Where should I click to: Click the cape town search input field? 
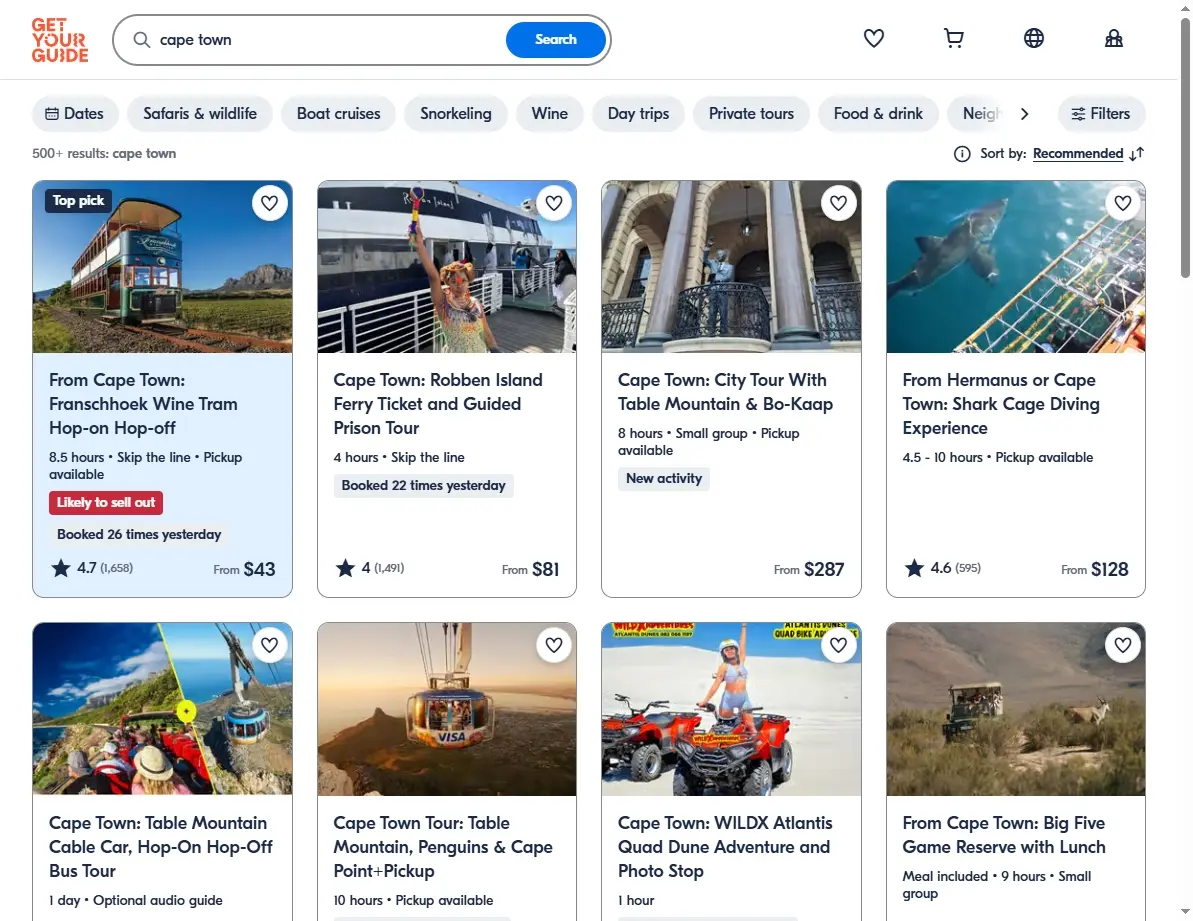(x=327, y=40)
